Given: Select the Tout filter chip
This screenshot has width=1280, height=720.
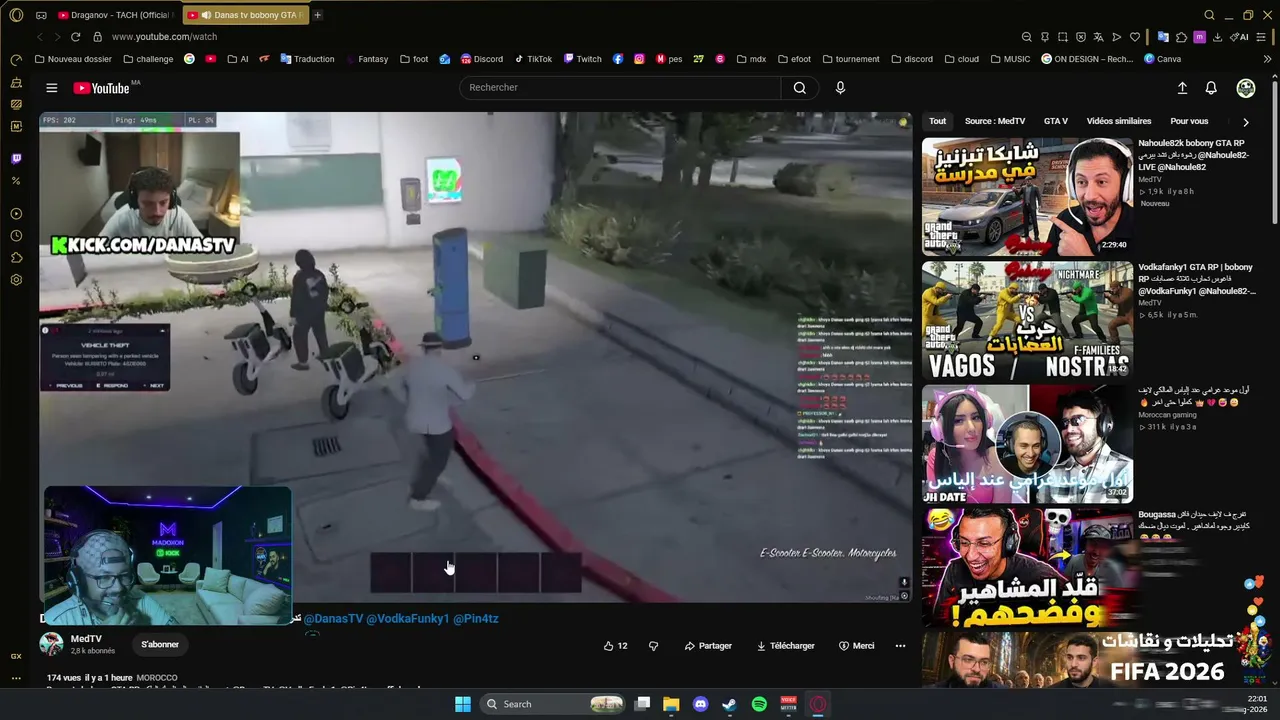Looking at the screenshot, I should 937,121.
